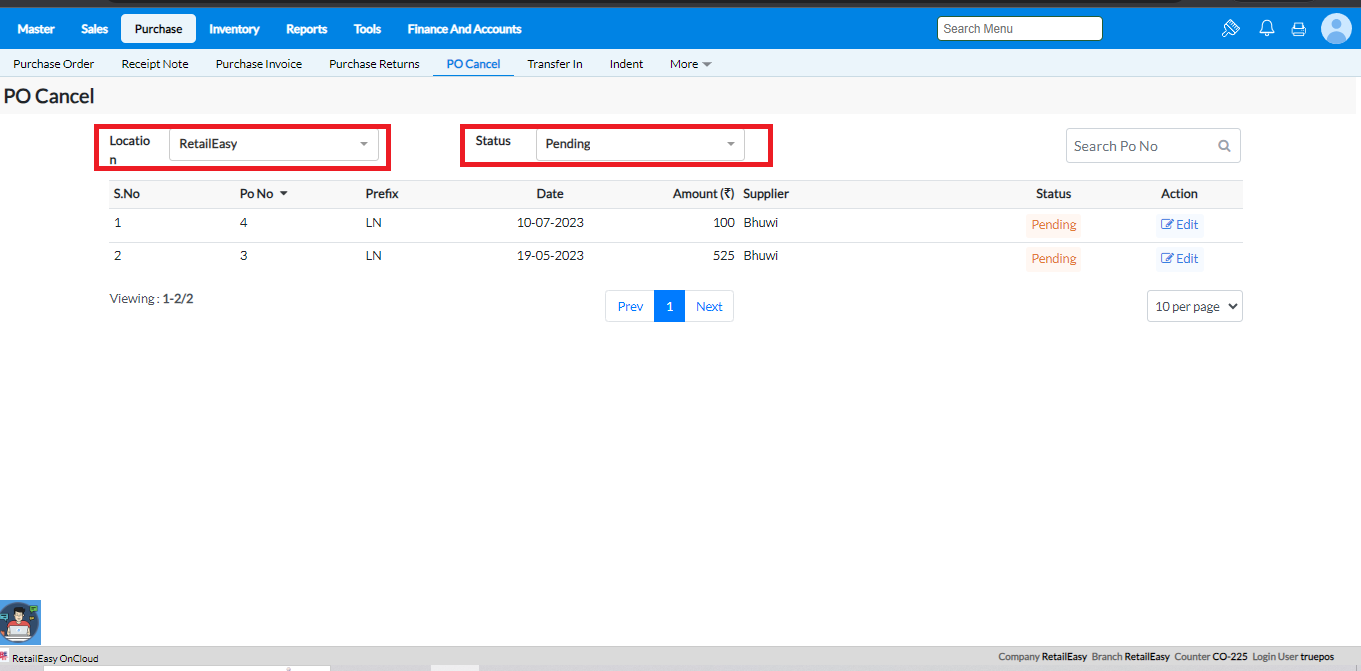
Task: Click the Viewing : 1-2/2 text
Action: 151,299
